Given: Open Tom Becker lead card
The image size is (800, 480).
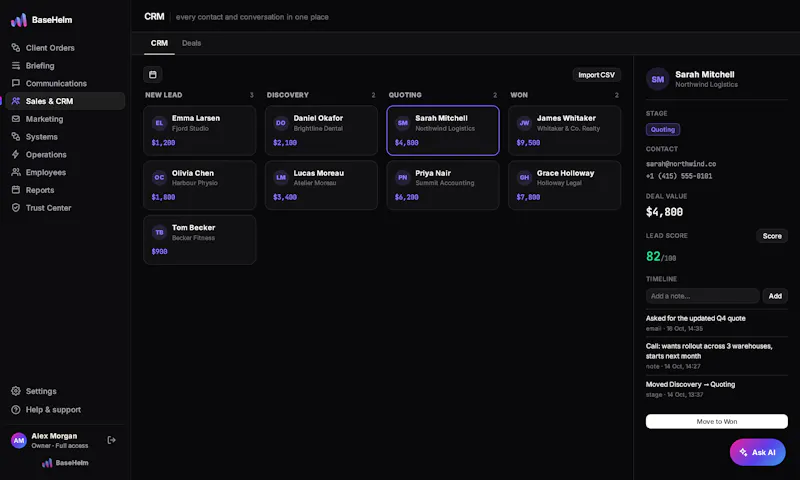Looking at the screenshot, I should (199, 240).
